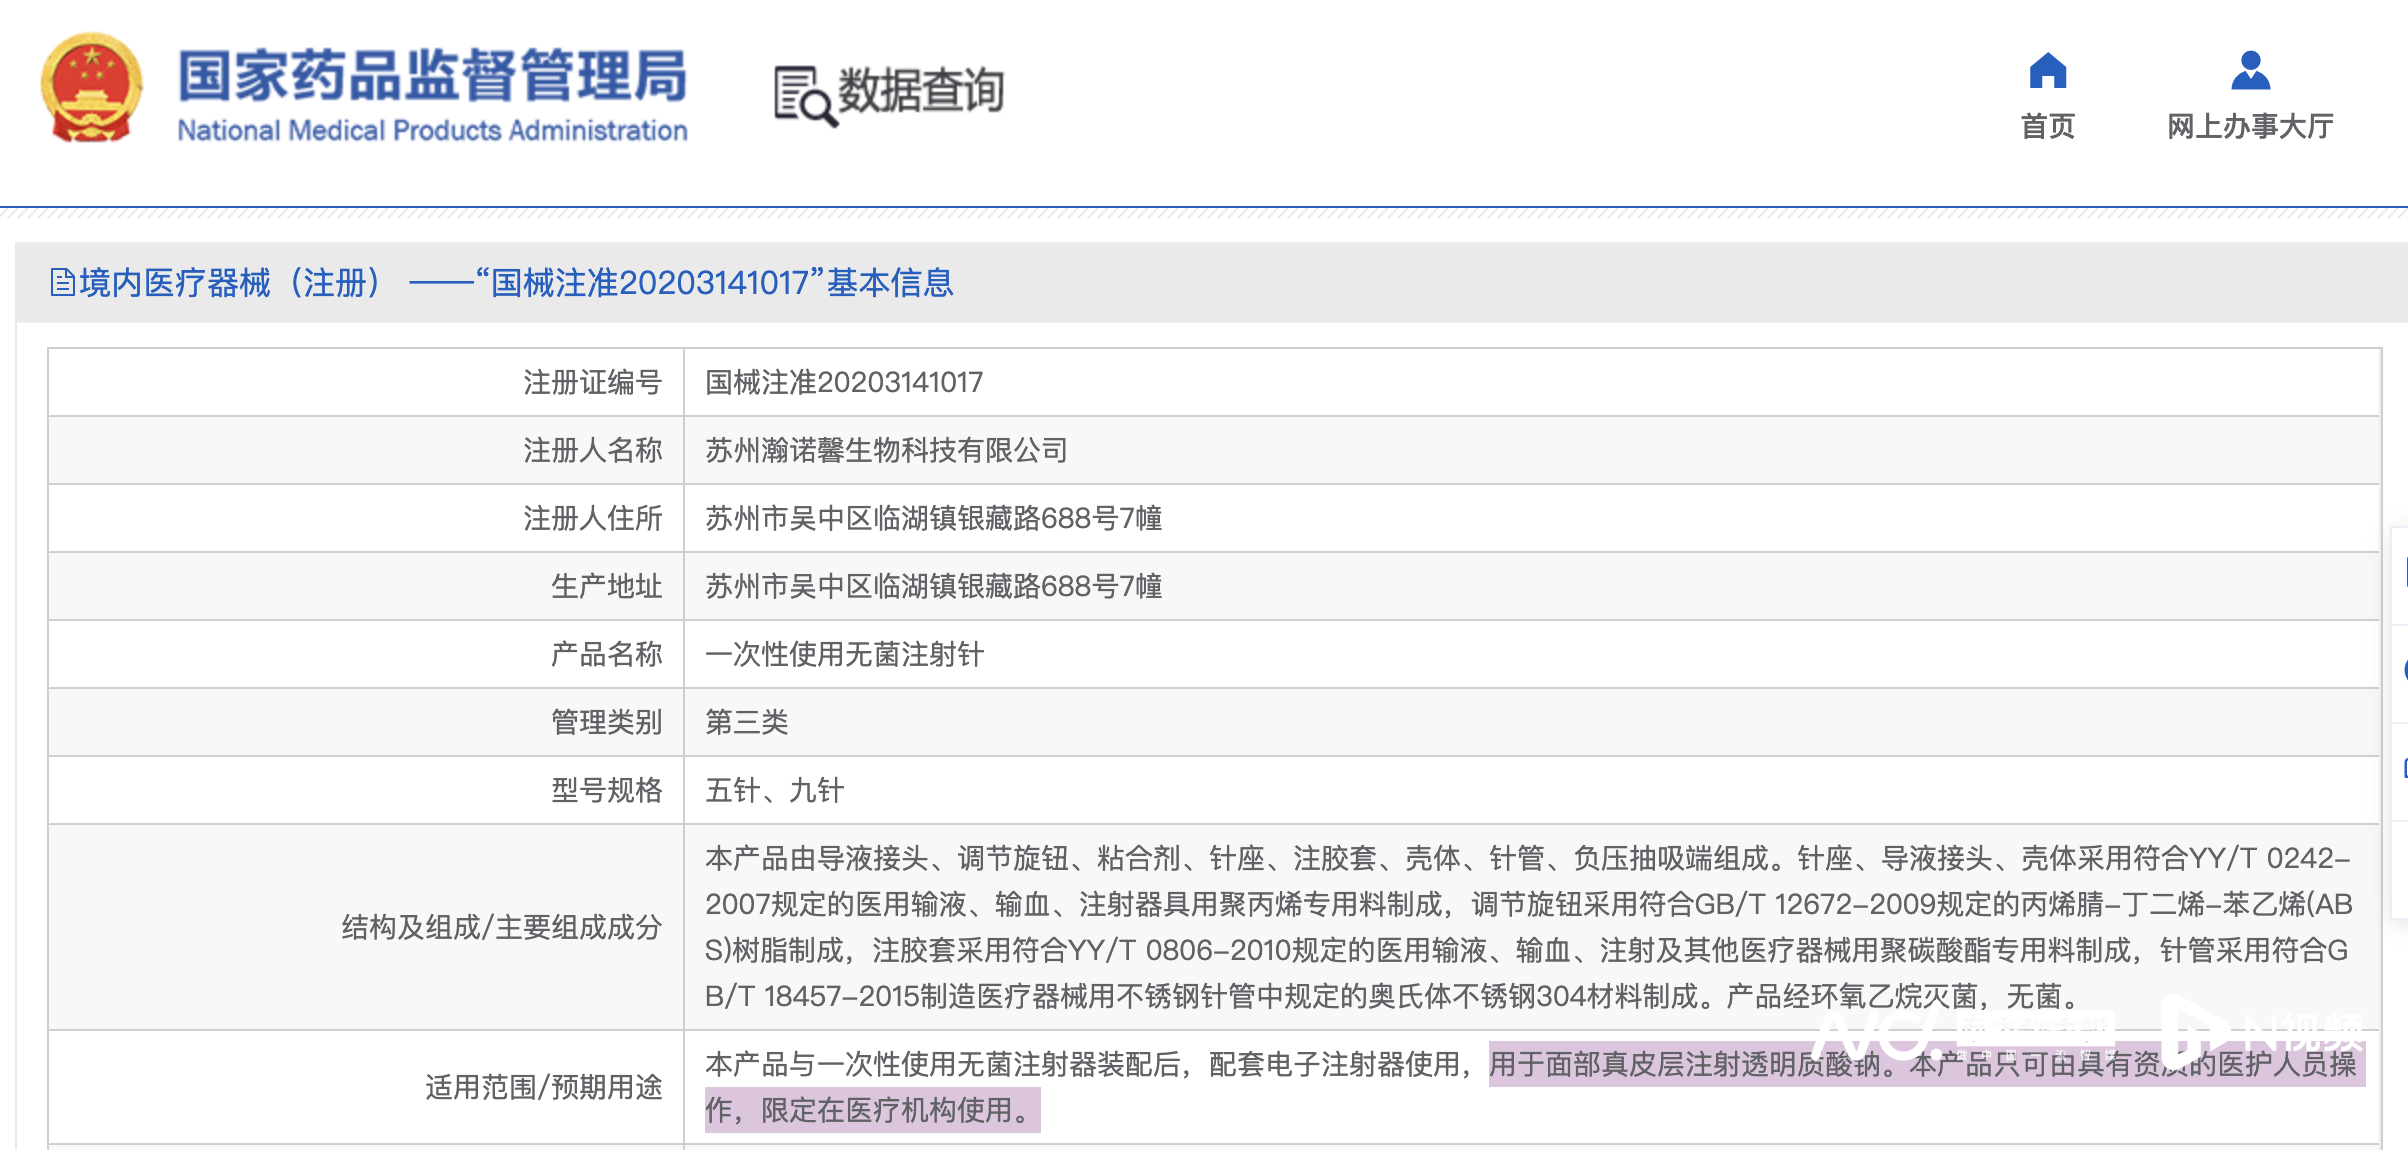Screen dimensions: 2408x1150
Task: Click the national emblem logo
Action: click(x=91, y=89)
